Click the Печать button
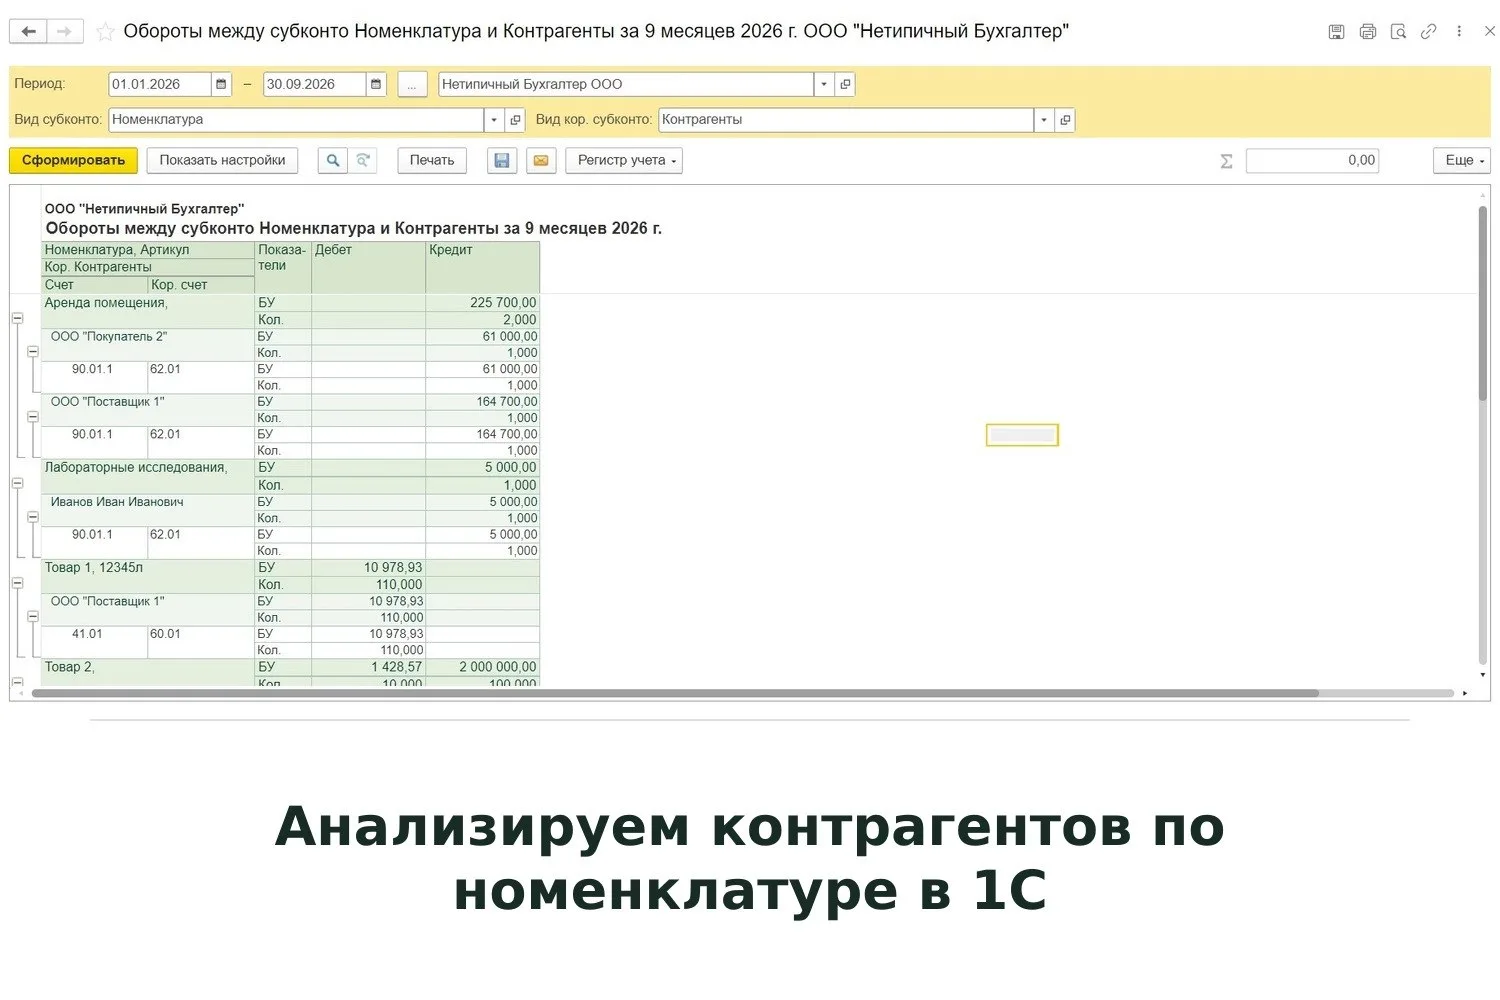Viewport: 1500px width, 1000px height. pos(432,160)
